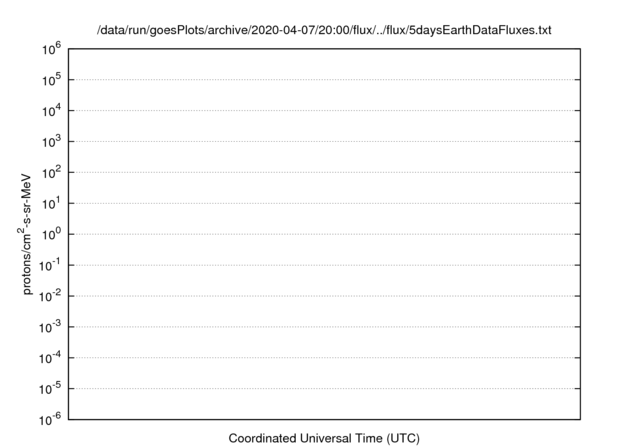This screenshot has height=448, width=640.
Task: Click the empty plot area center
Action: (324, 234)
